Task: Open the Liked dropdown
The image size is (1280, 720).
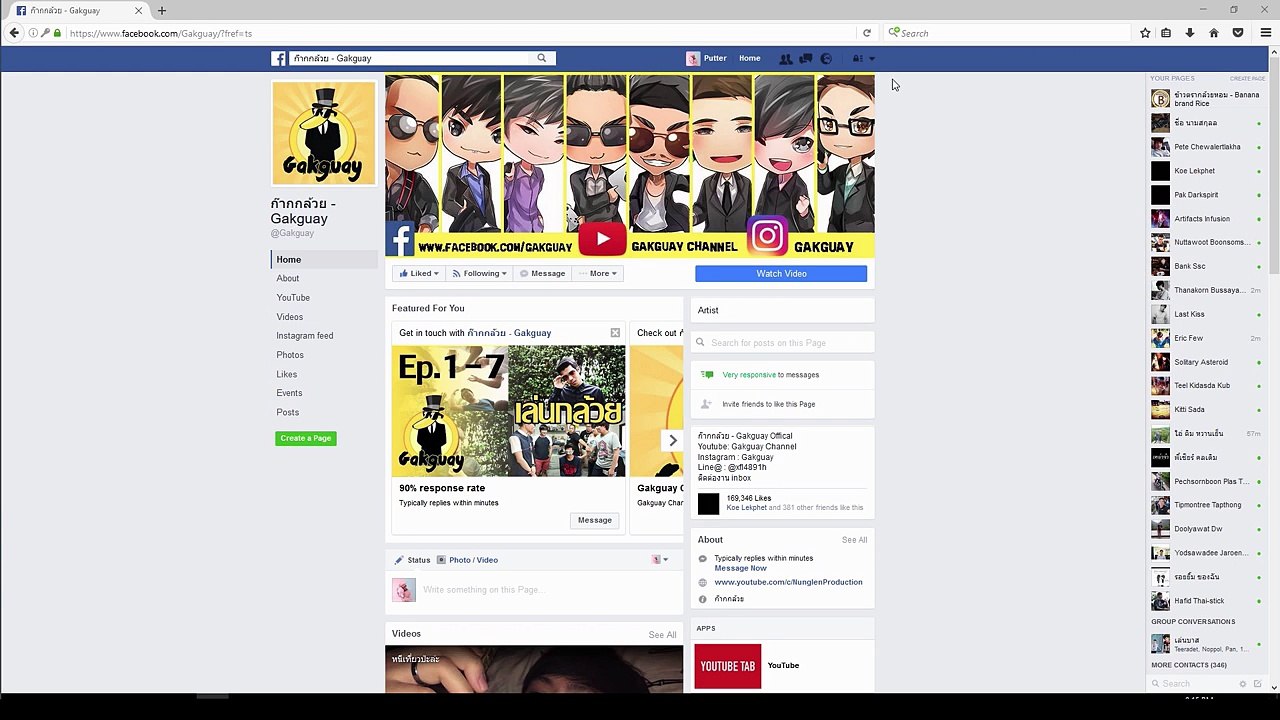Action: tap(419, 273)
